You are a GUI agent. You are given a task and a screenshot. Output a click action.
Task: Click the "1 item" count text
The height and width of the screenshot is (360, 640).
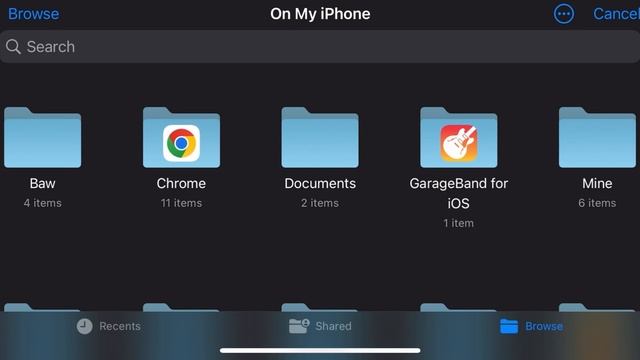(459, 223)
